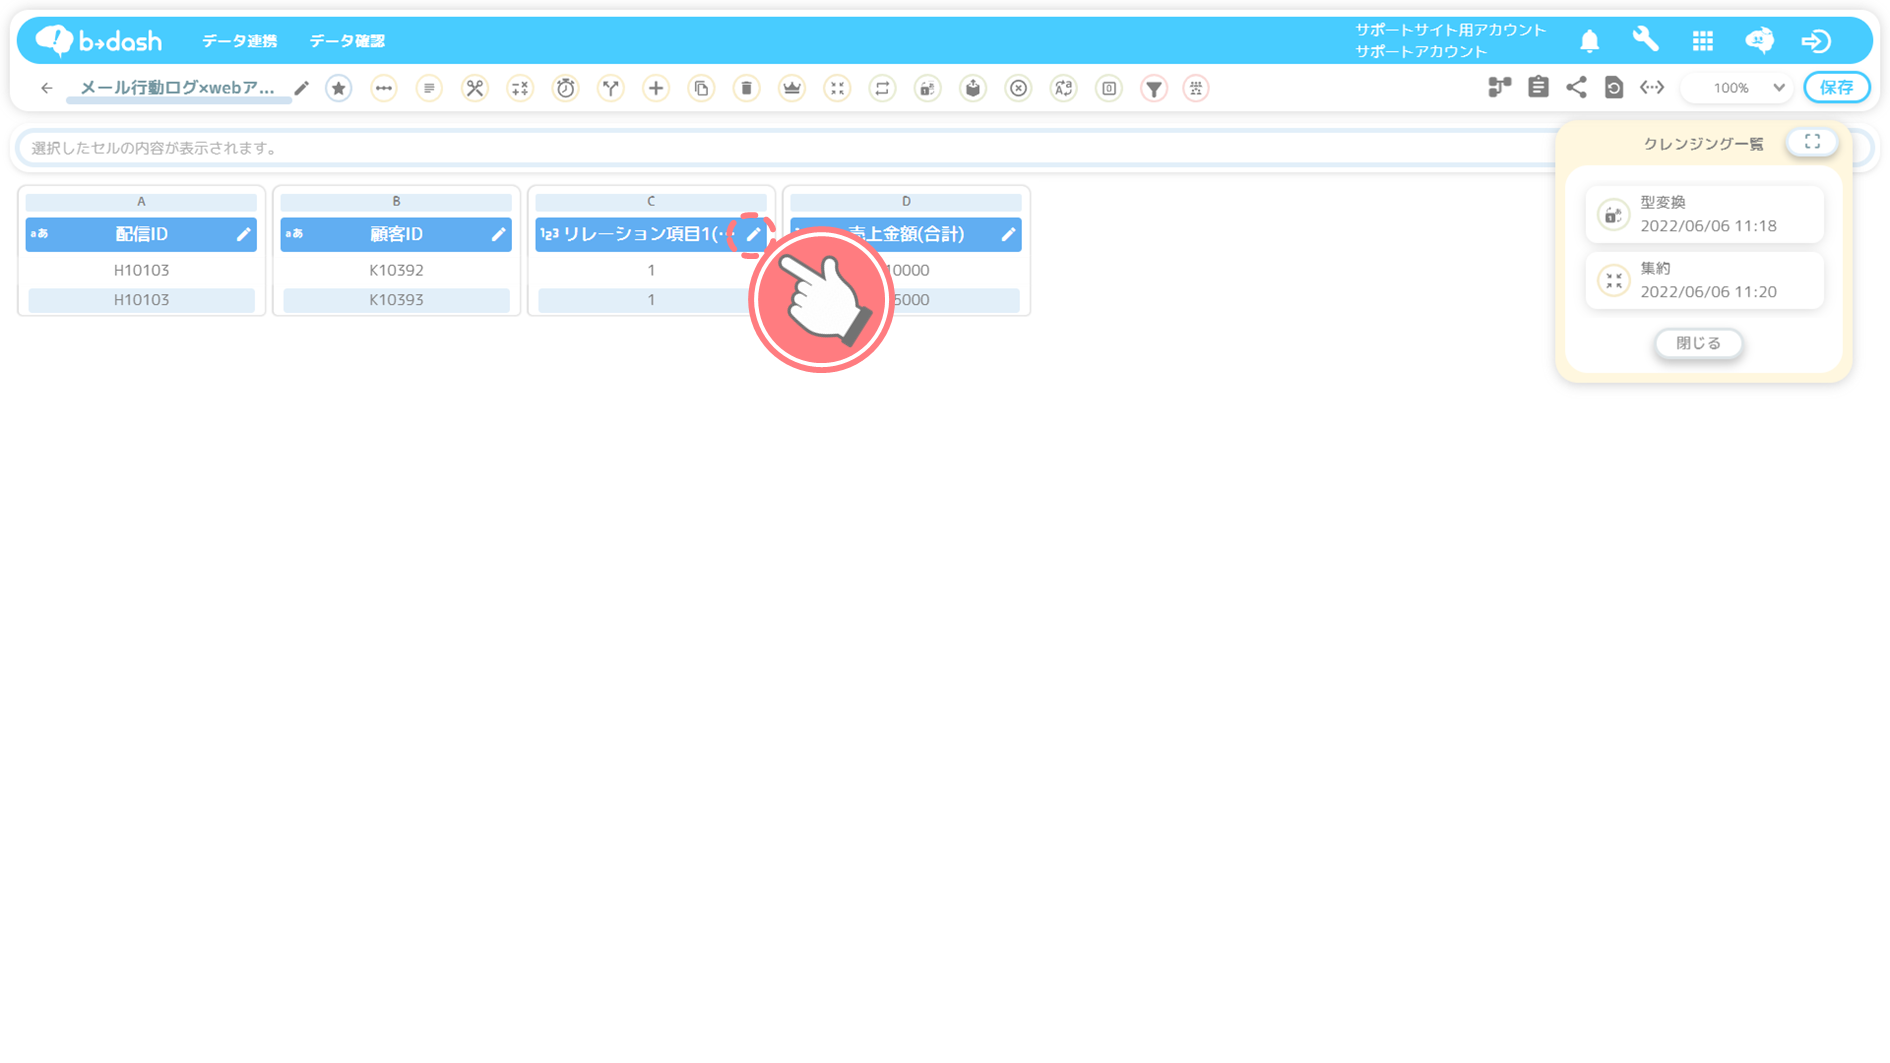Click the dotted grid icon after filter
1890x1063 pixels.
[1196, 88]
